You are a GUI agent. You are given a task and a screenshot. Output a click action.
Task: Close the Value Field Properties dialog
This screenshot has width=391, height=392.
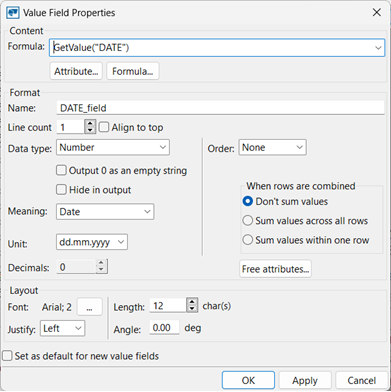377,13
